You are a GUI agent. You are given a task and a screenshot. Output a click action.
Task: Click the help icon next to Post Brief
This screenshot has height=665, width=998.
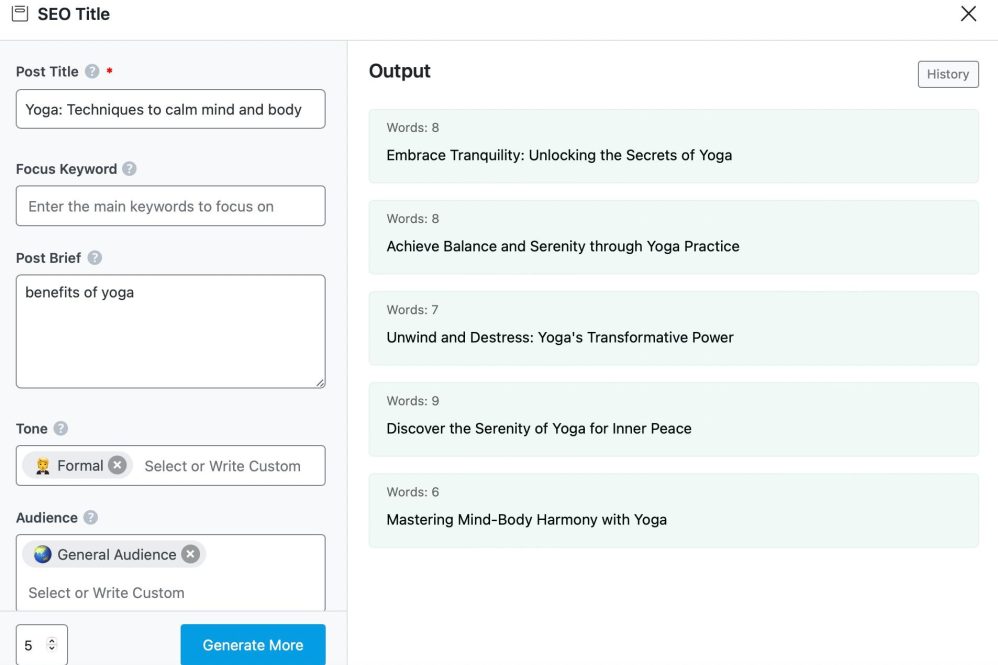pos(94,258)
